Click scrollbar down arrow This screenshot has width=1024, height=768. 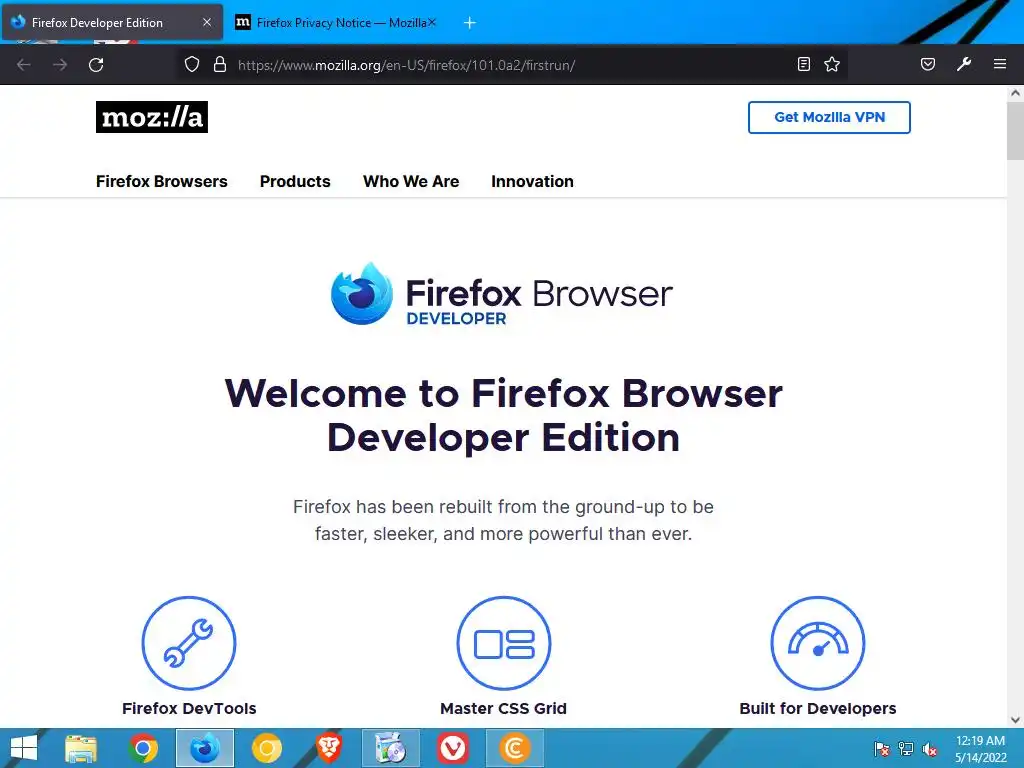click(1015, 720)
